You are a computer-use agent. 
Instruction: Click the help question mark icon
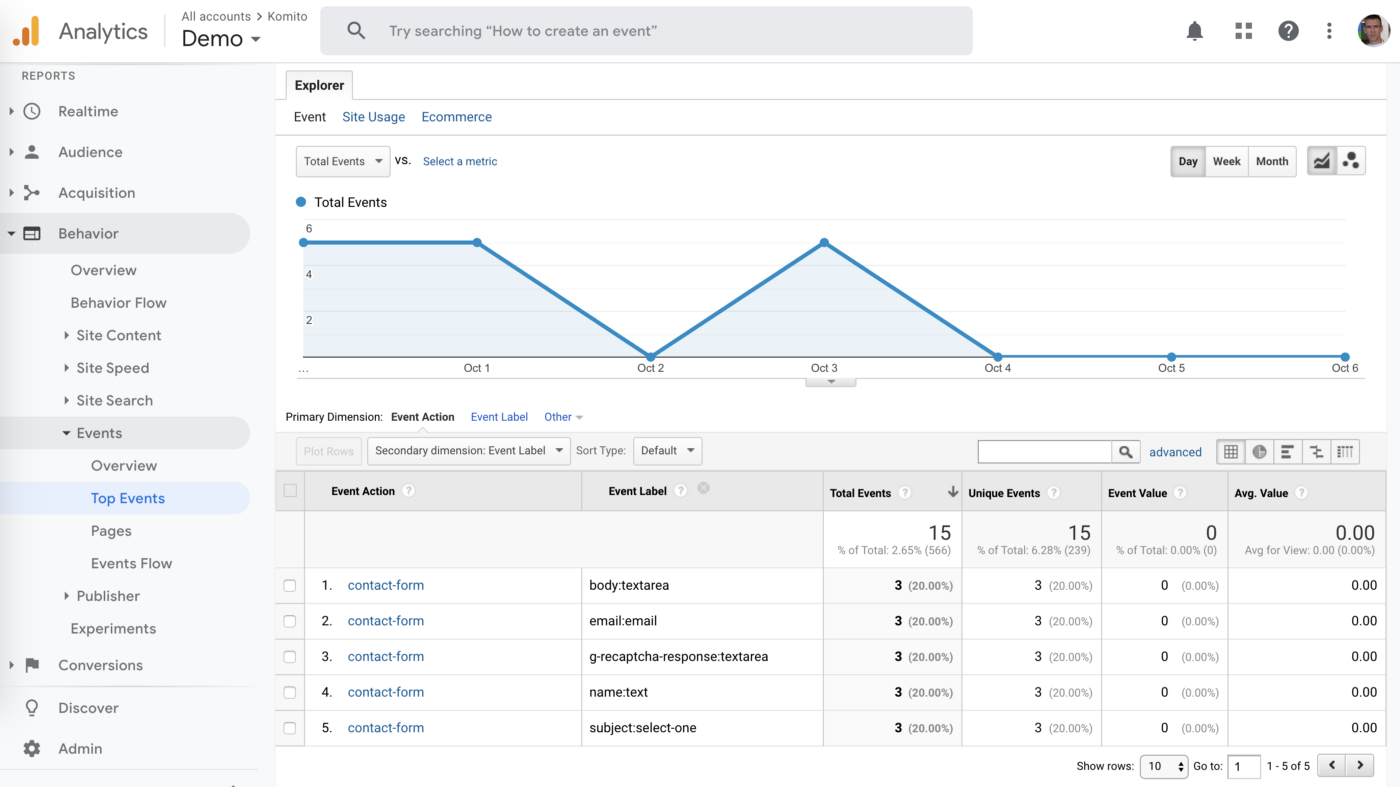tap(1288, 31)
